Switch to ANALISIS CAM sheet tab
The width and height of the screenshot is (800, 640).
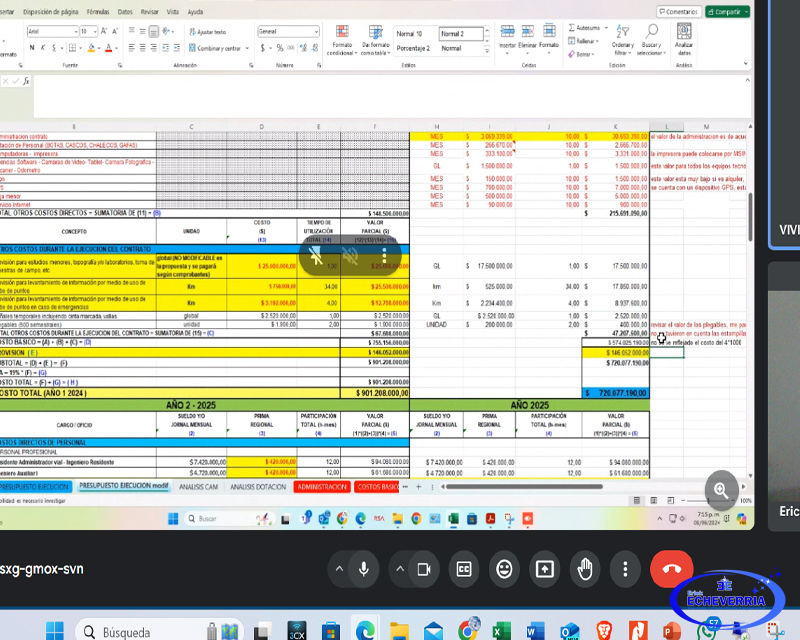tap(198, 487)
